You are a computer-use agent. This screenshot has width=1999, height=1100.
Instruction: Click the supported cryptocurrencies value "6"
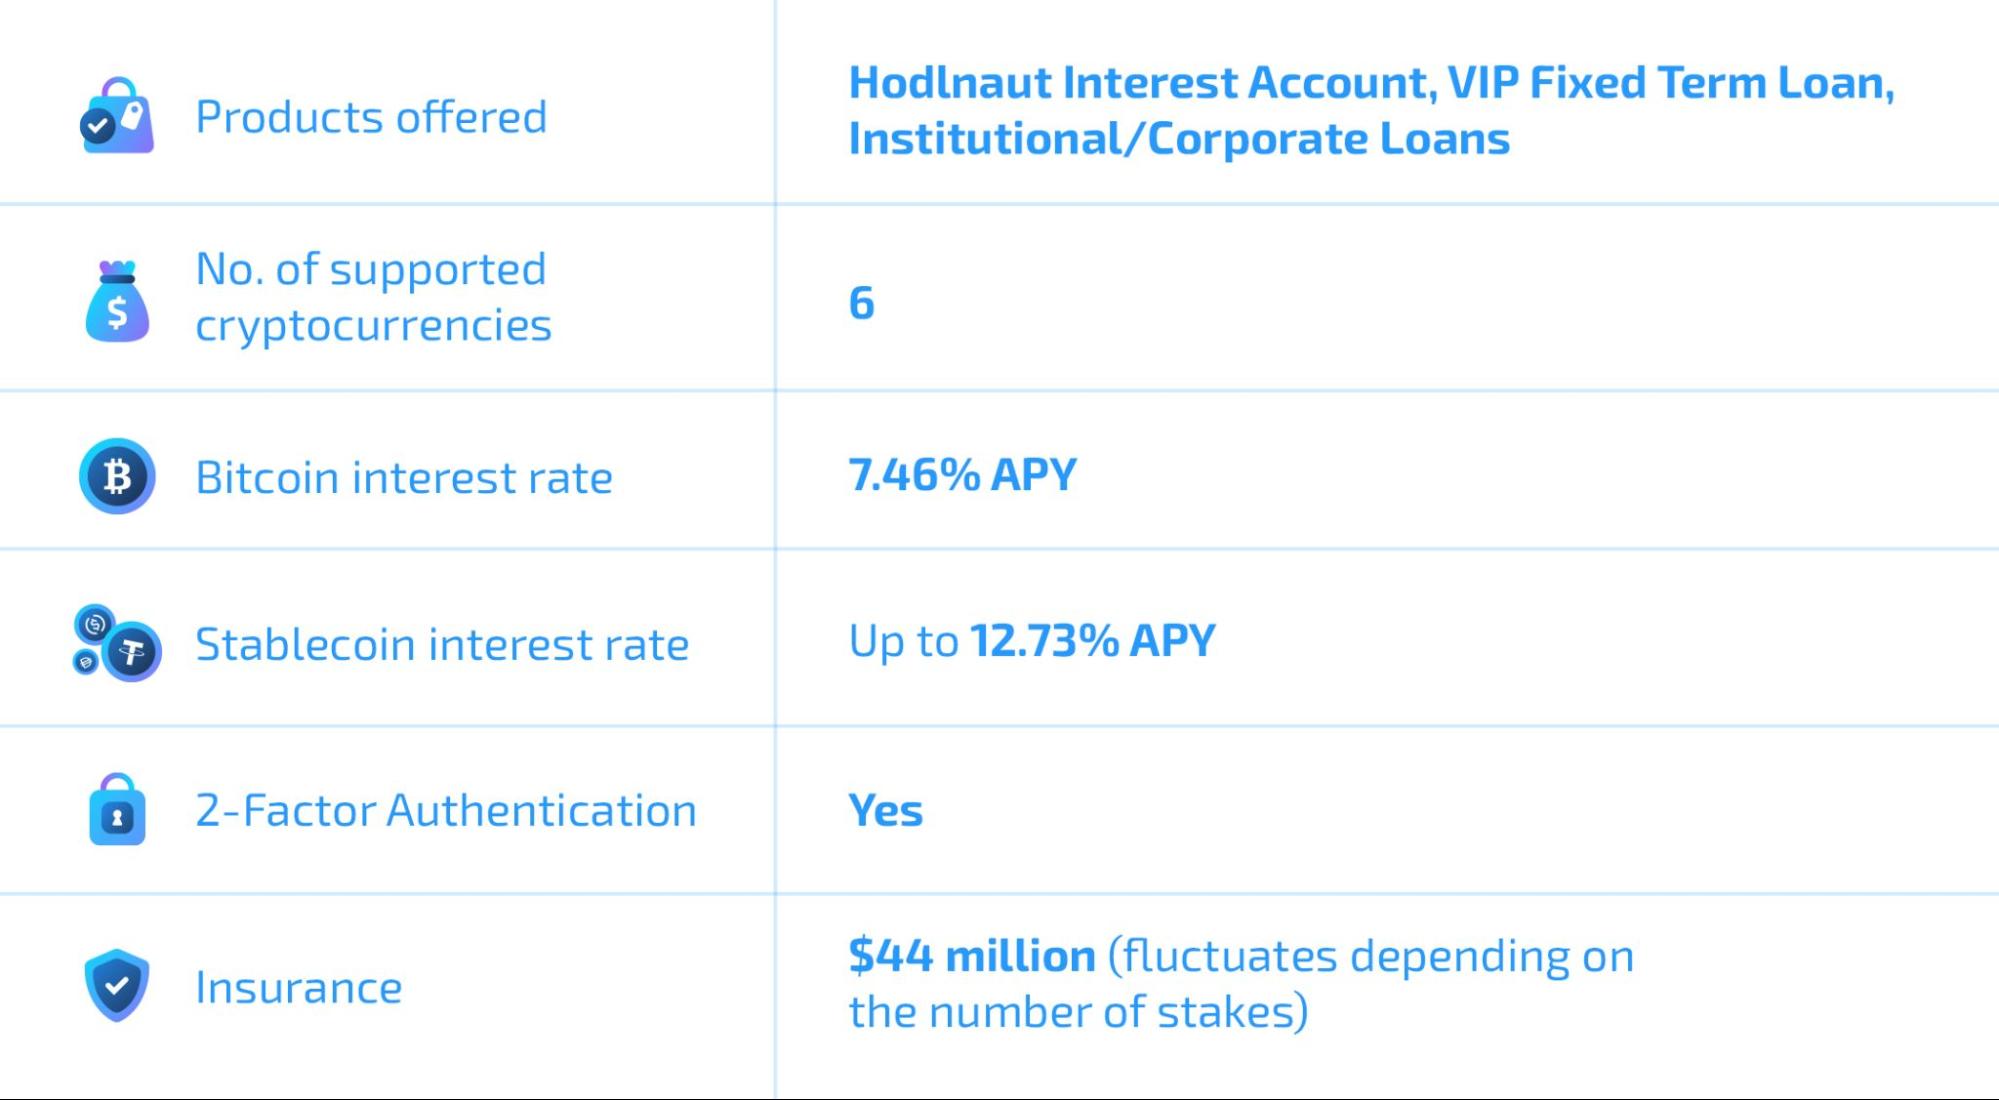click(861, 303)
